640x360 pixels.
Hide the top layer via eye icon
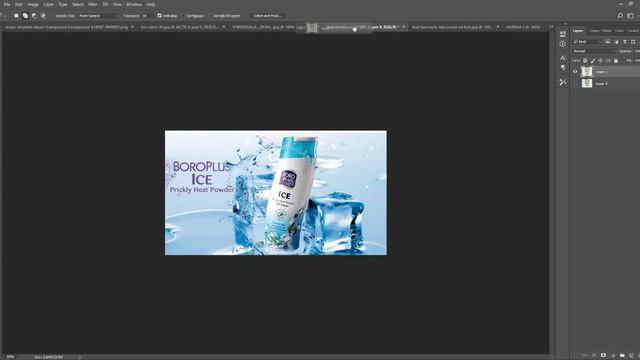click(575, 72)
